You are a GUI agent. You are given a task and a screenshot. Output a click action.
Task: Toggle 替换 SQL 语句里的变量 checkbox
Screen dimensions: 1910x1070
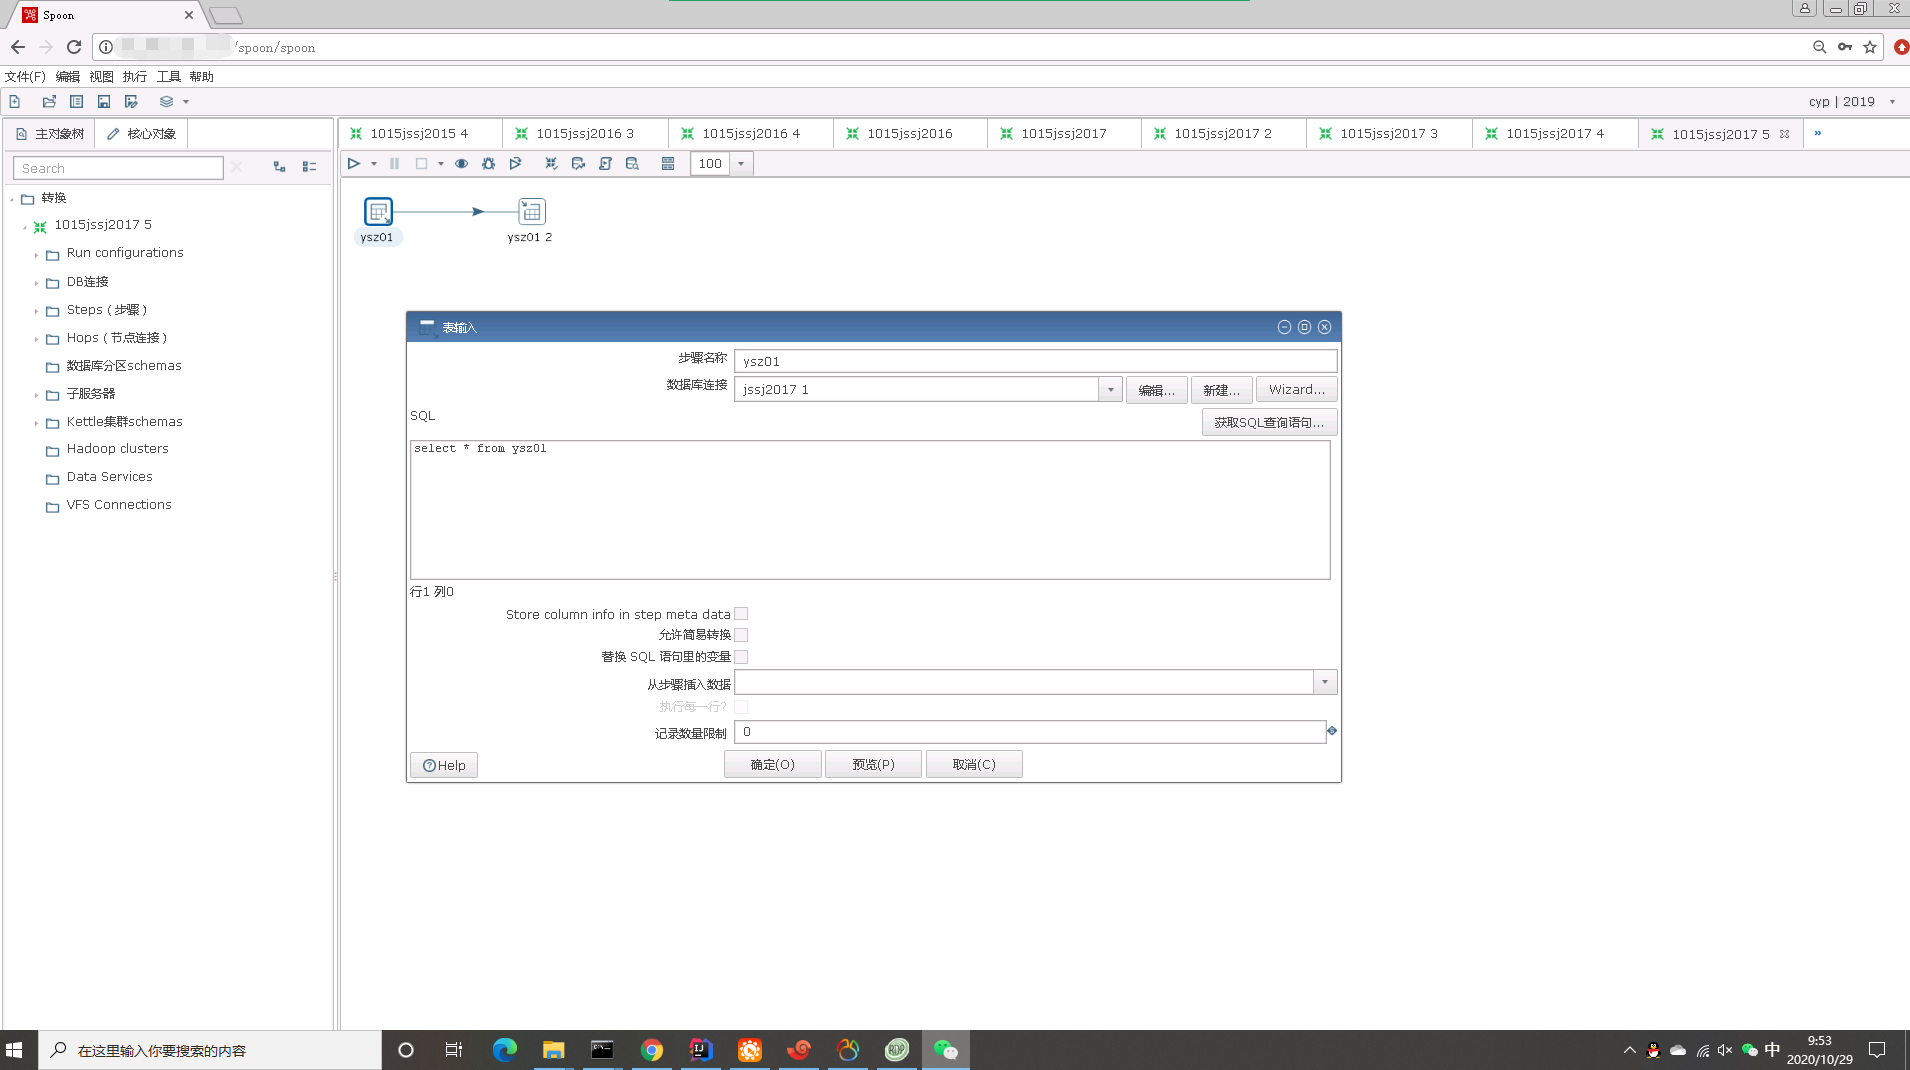[741, 658]
